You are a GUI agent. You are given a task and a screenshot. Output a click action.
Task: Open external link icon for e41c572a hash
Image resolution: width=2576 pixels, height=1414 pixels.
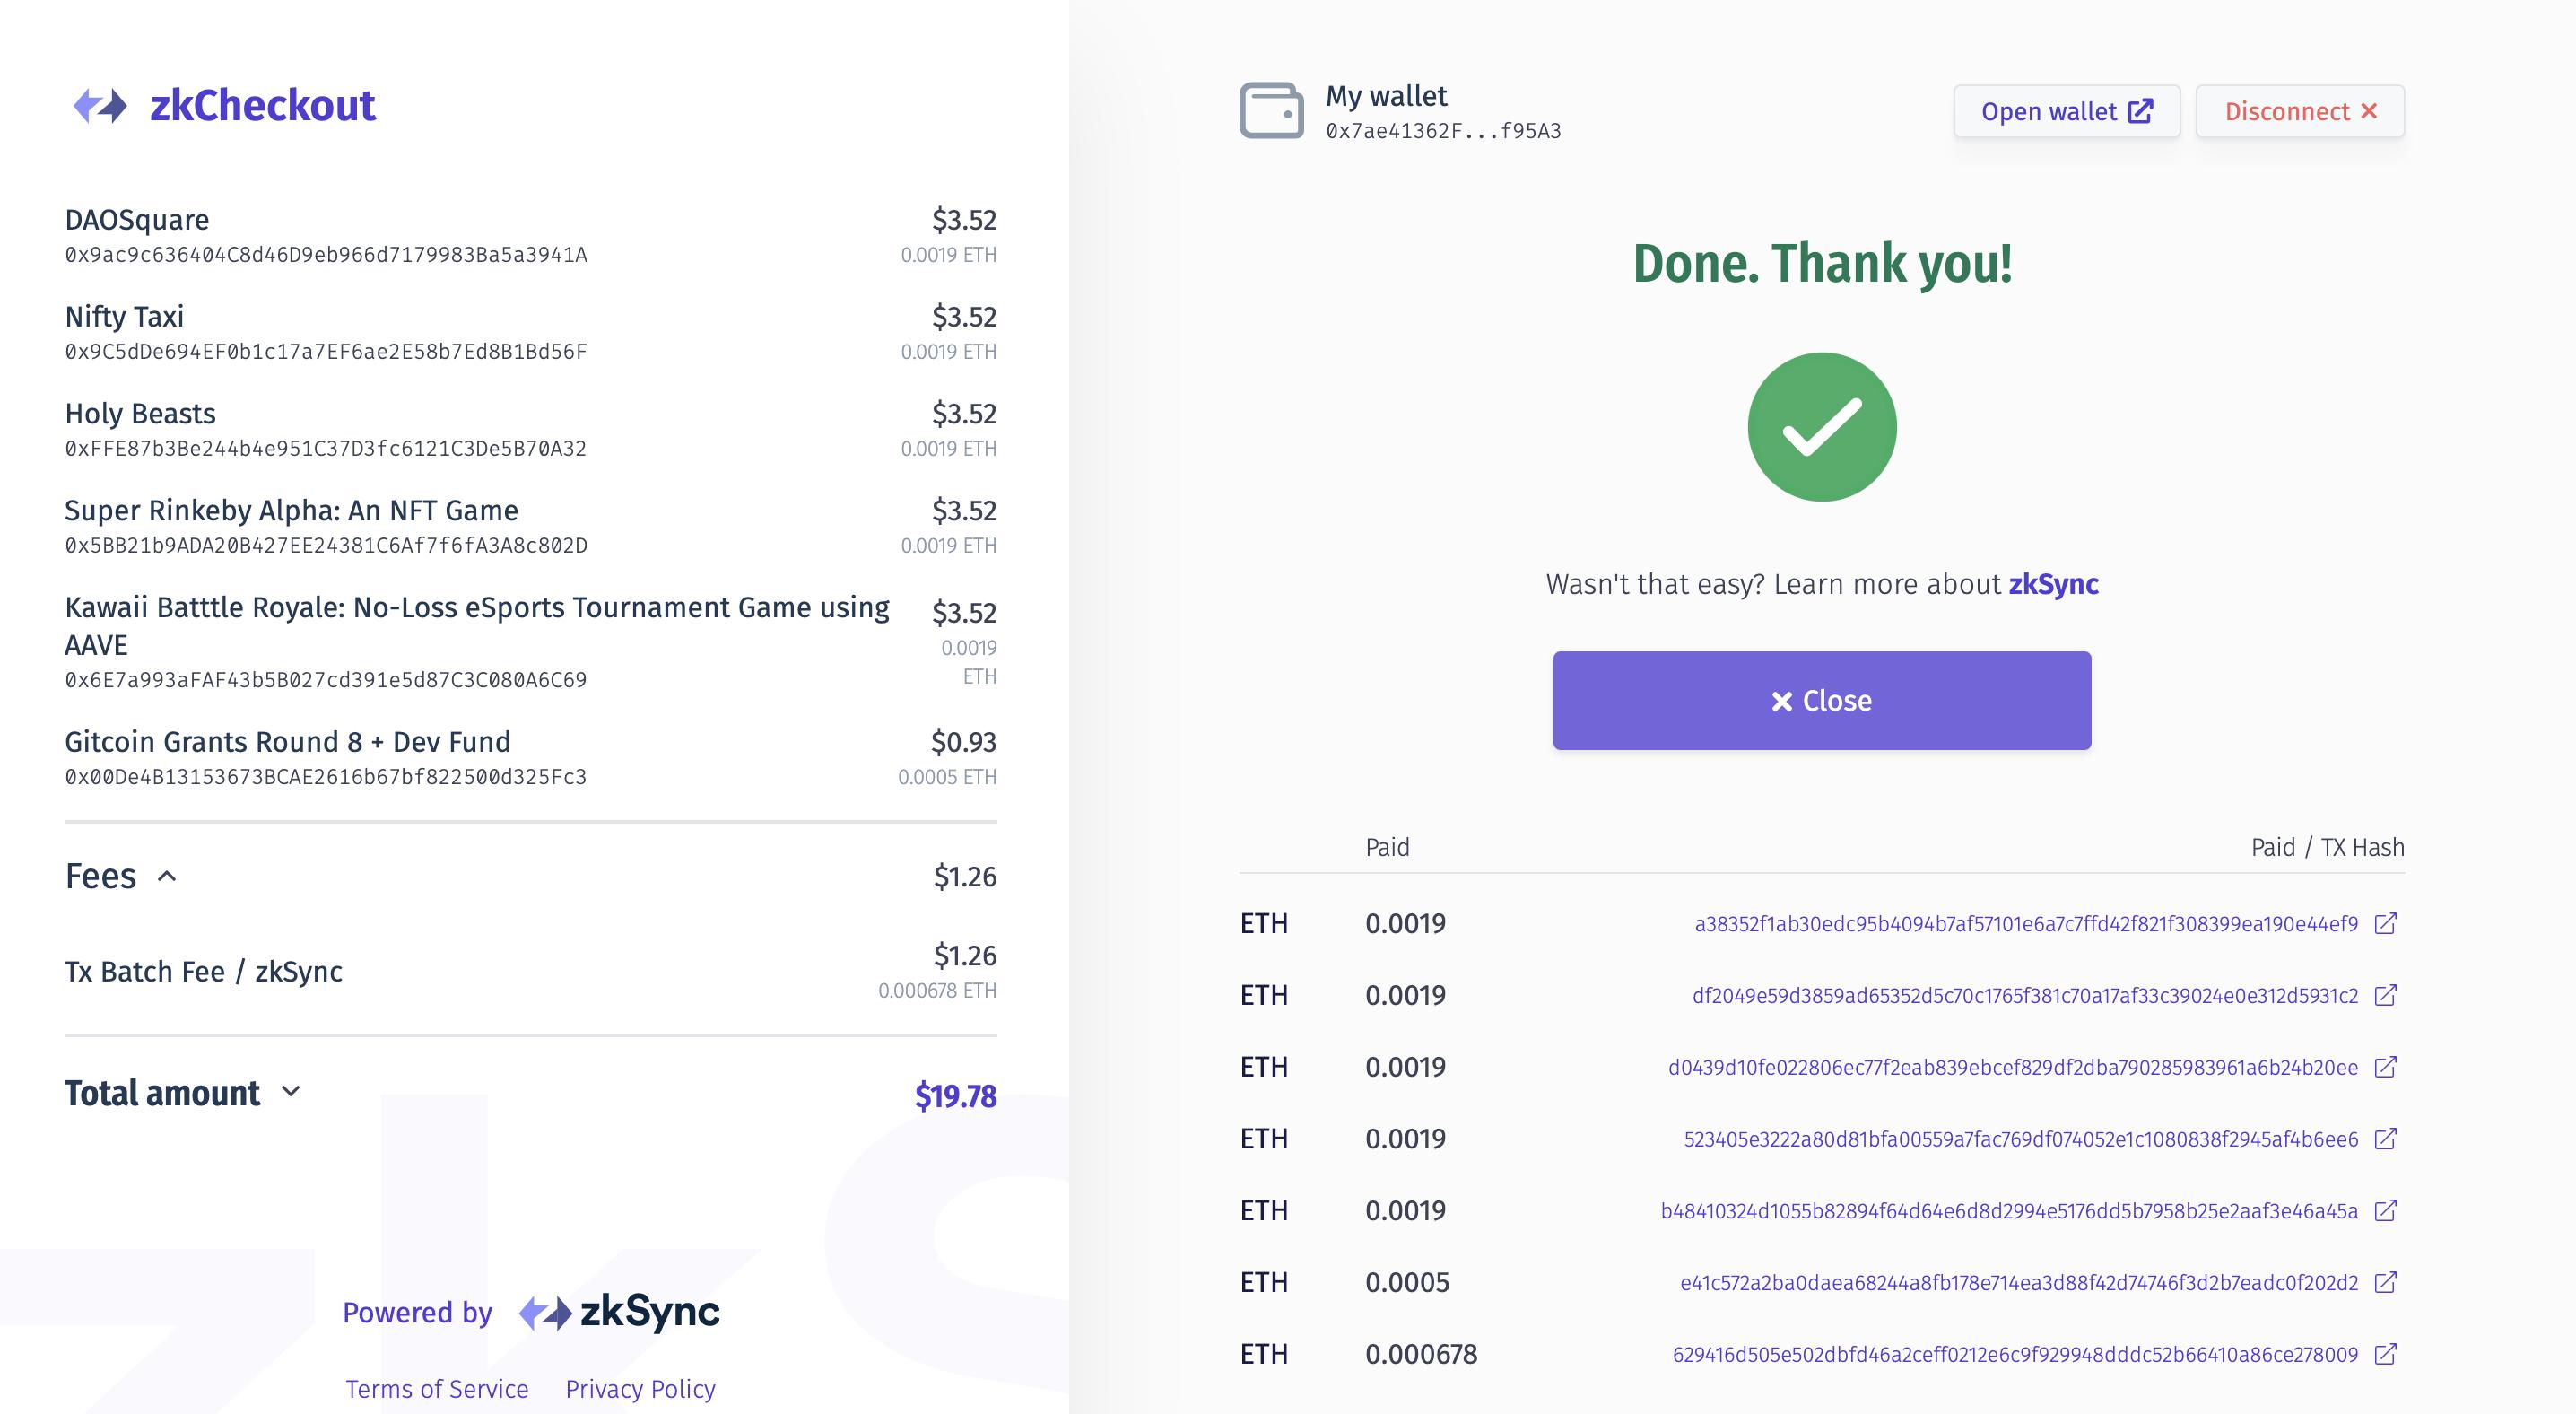2385,1282
